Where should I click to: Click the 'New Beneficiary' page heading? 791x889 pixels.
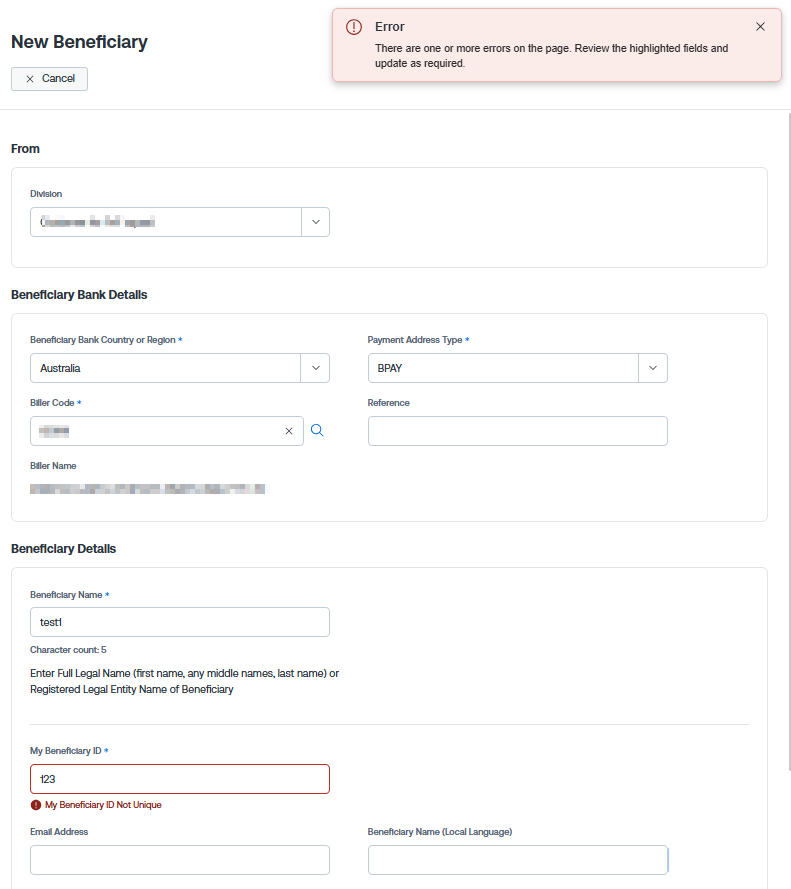coord(79,42)
